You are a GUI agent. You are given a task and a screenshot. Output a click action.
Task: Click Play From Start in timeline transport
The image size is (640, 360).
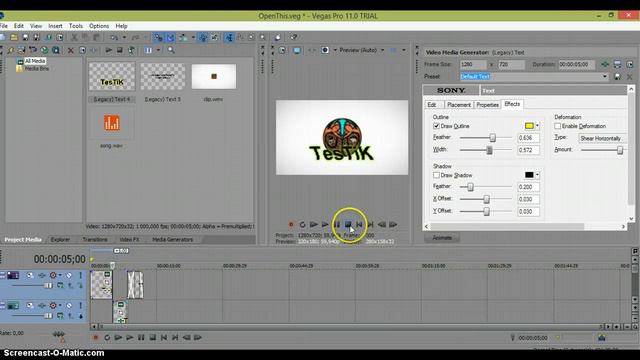pyautogui.click(x=118, y=338)
